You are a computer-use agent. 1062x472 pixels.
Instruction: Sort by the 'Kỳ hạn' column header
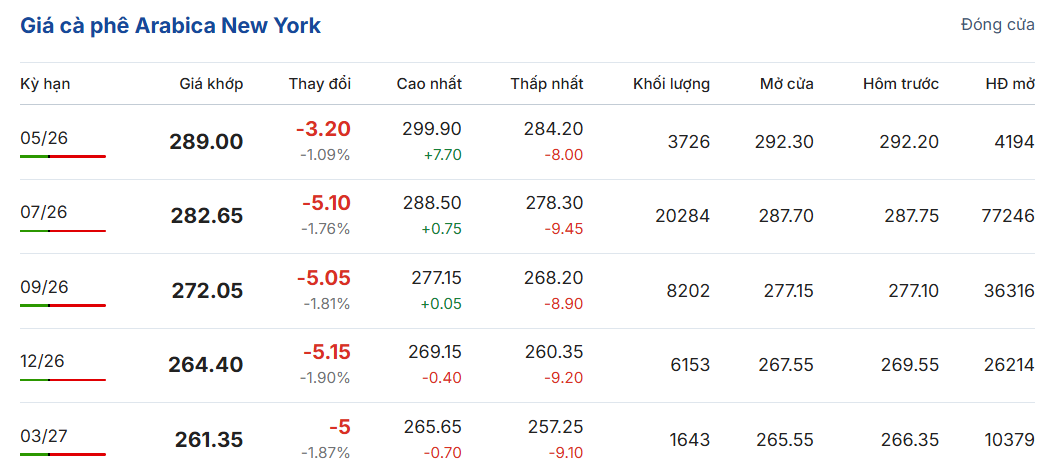pyautogui.click(x=45, y=84)
